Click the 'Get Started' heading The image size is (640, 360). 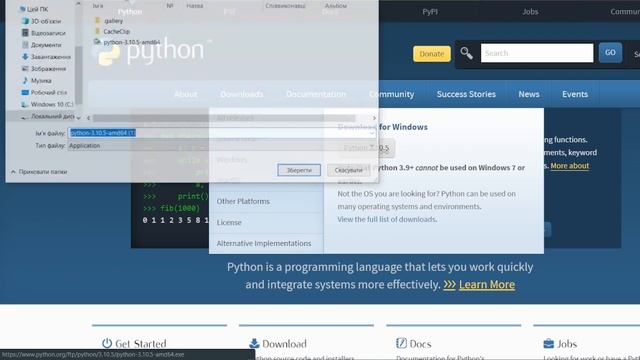(x=141, y=344)
